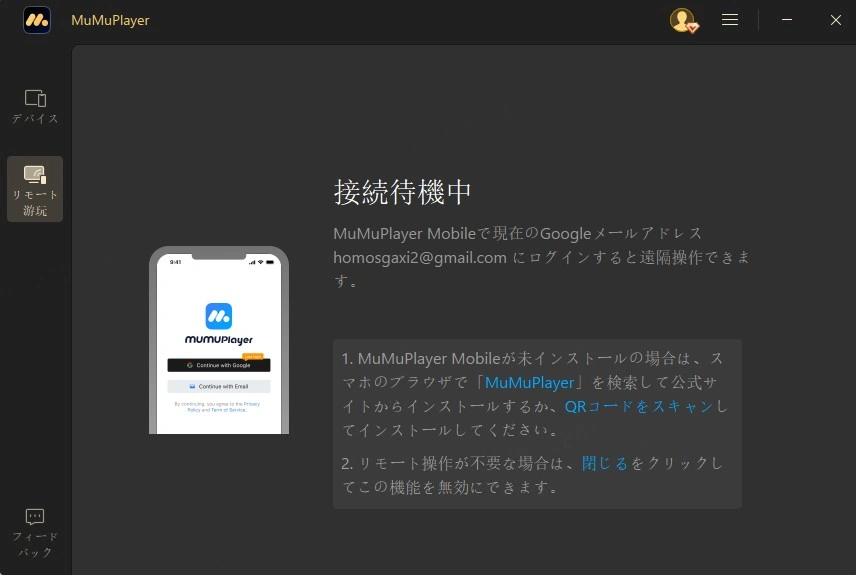856x575 pixels.
Task: Click the homosgaxi2@gmail.com email text
Action: (420, 257)
